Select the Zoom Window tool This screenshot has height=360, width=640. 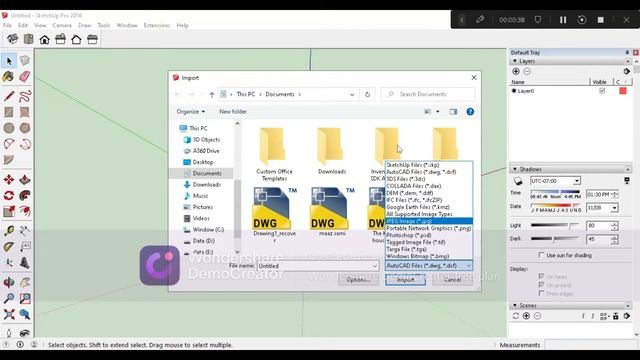click(24, 298)
